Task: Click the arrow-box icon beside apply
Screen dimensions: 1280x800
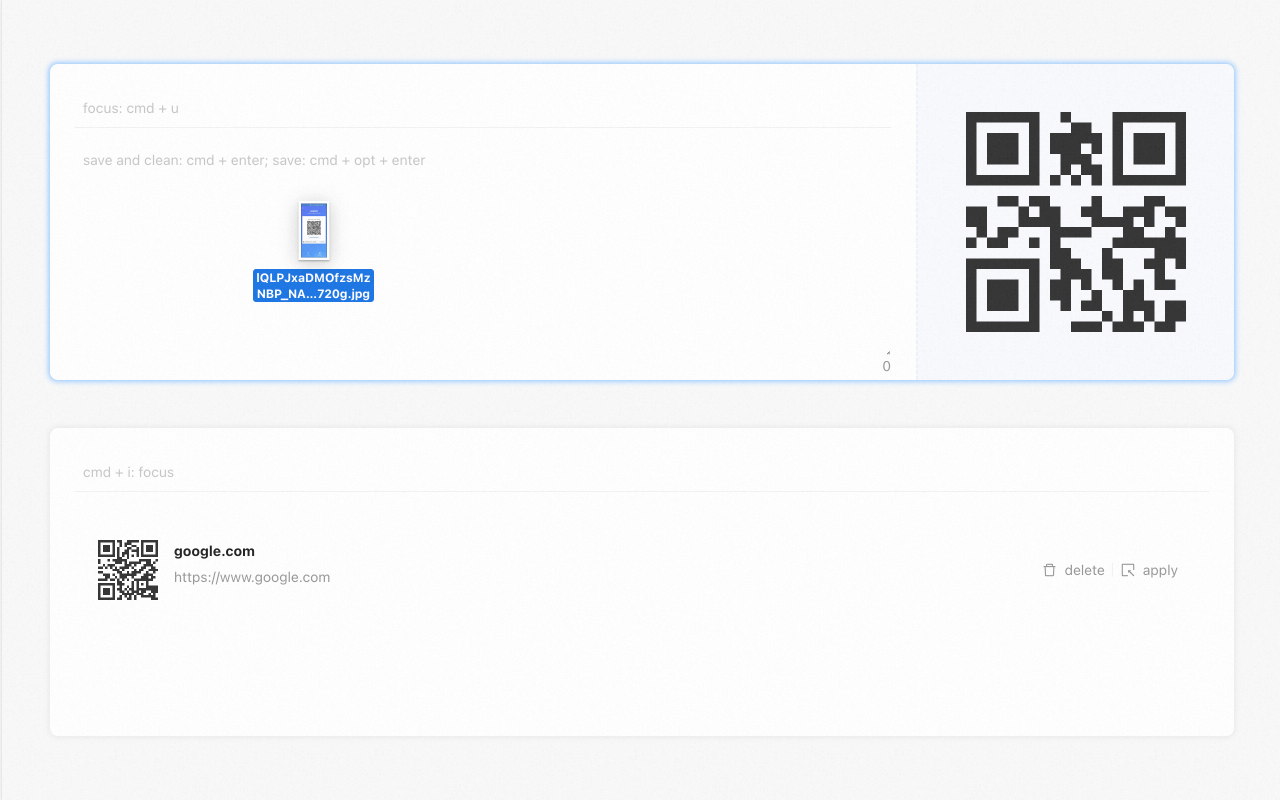Action: [1127, 569]
